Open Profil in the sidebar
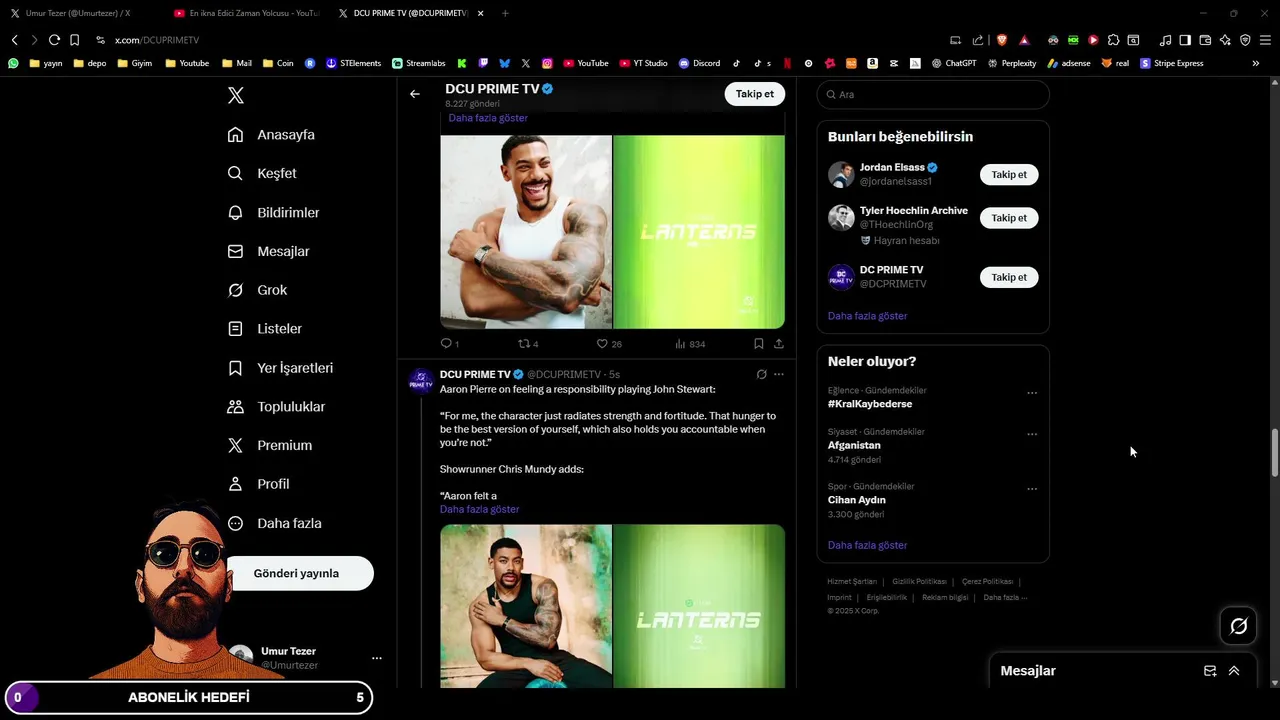The height and width of the screenshot is (720, 1280). click(259, 484)
